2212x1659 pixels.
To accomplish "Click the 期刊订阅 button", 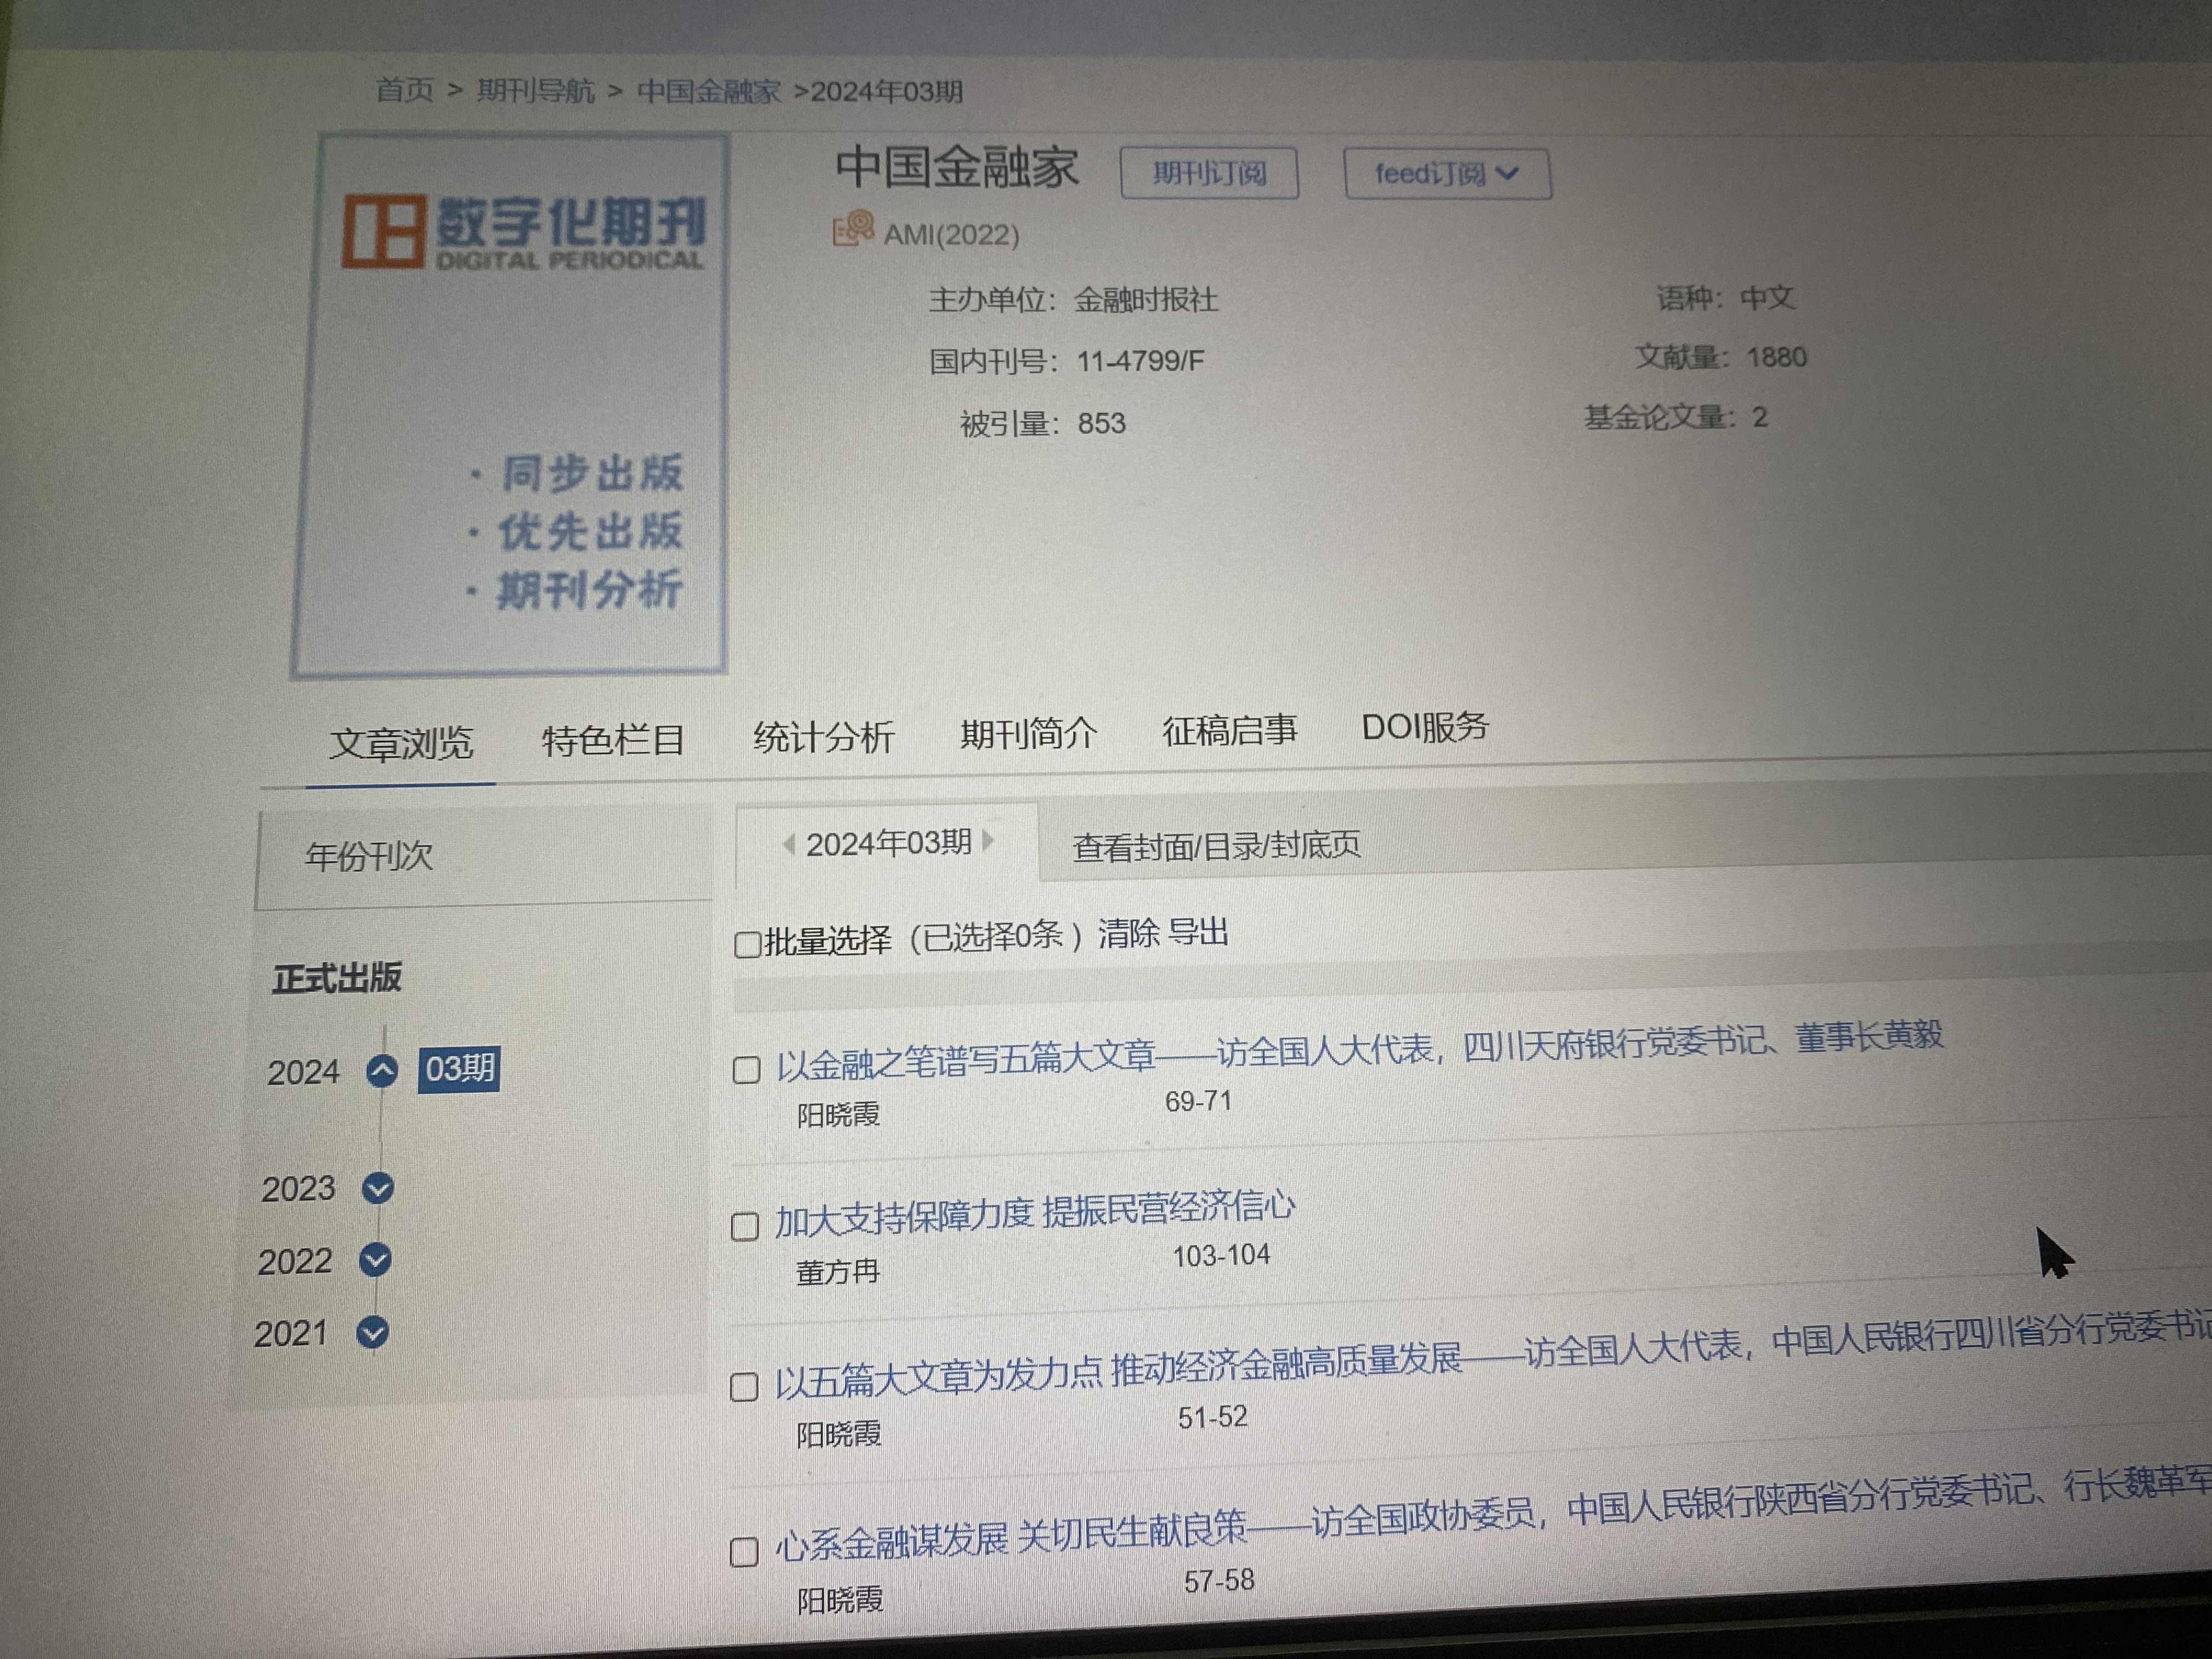I will point(1209,173).
